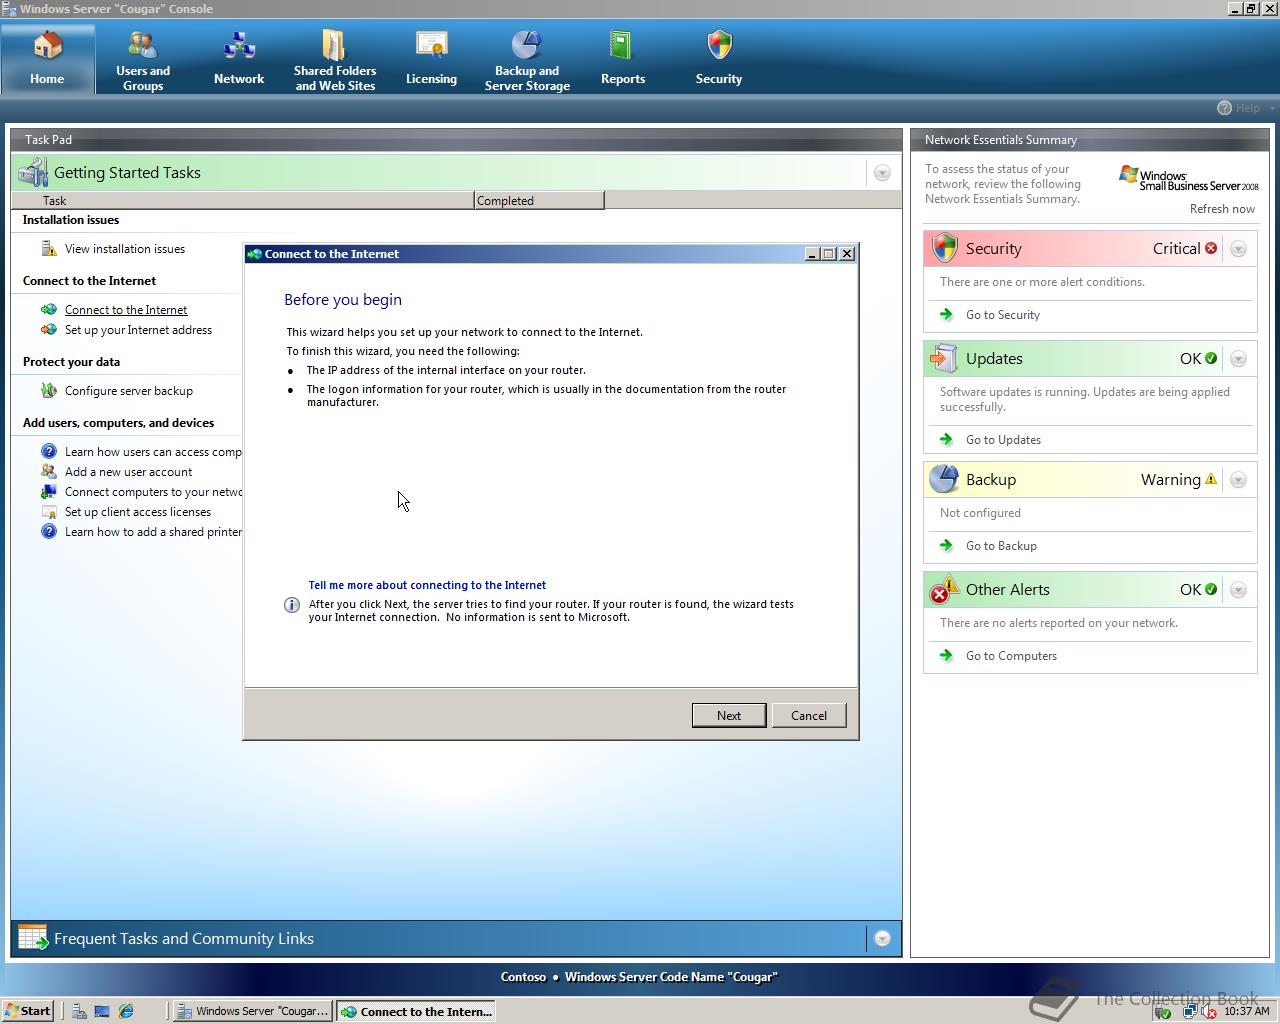Open Shared Folders and Web Sites
This screenshot has height=1024, width=1280.
pos(335,59)
